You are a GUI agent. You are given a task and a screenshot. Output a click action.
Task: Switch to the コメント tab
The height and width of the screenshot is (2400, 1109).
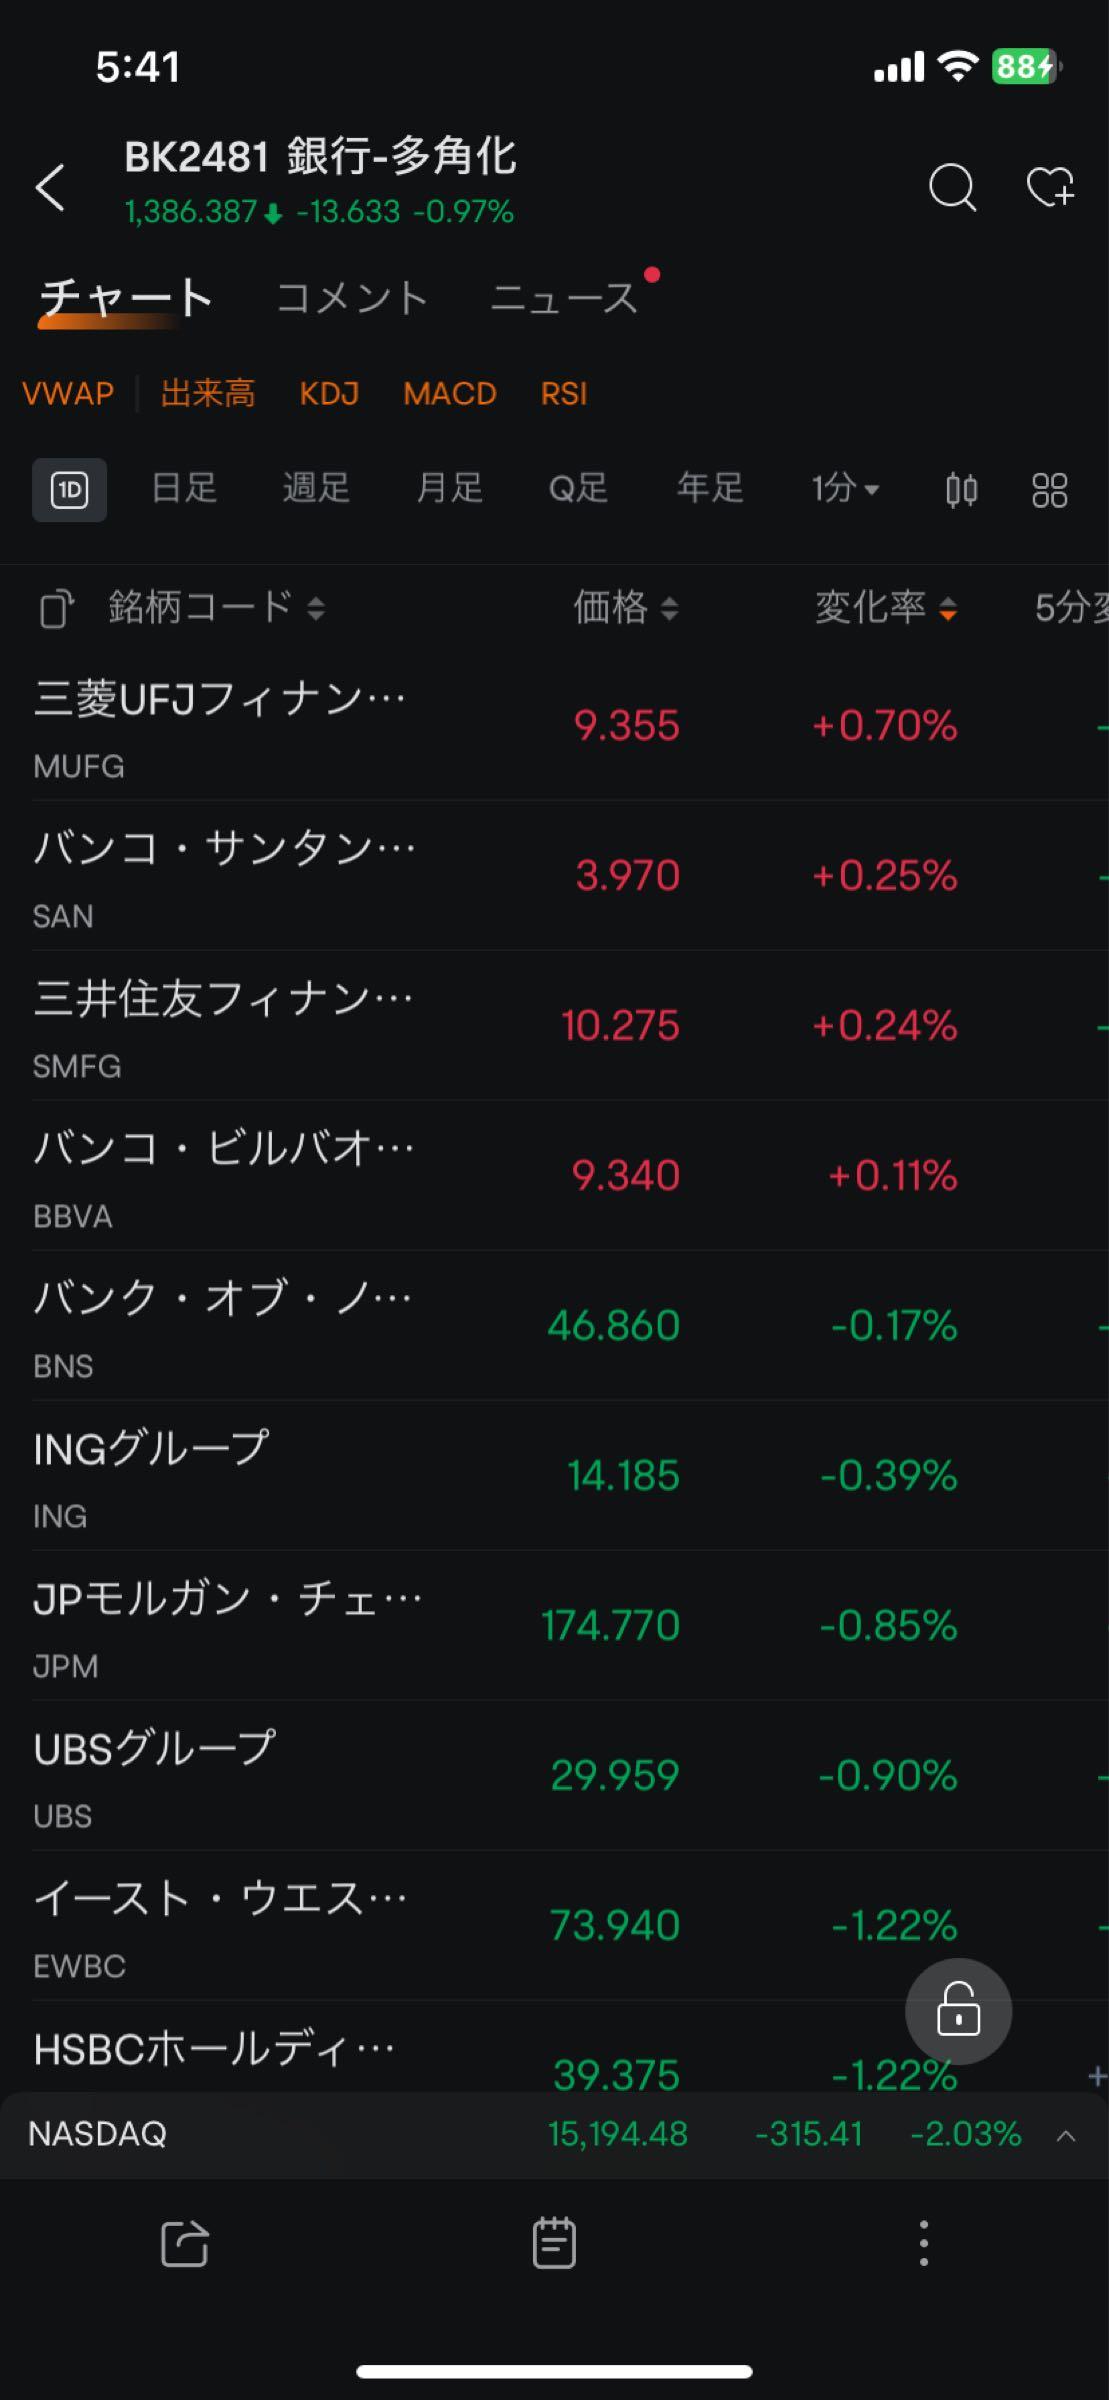[x=352, y=296]
